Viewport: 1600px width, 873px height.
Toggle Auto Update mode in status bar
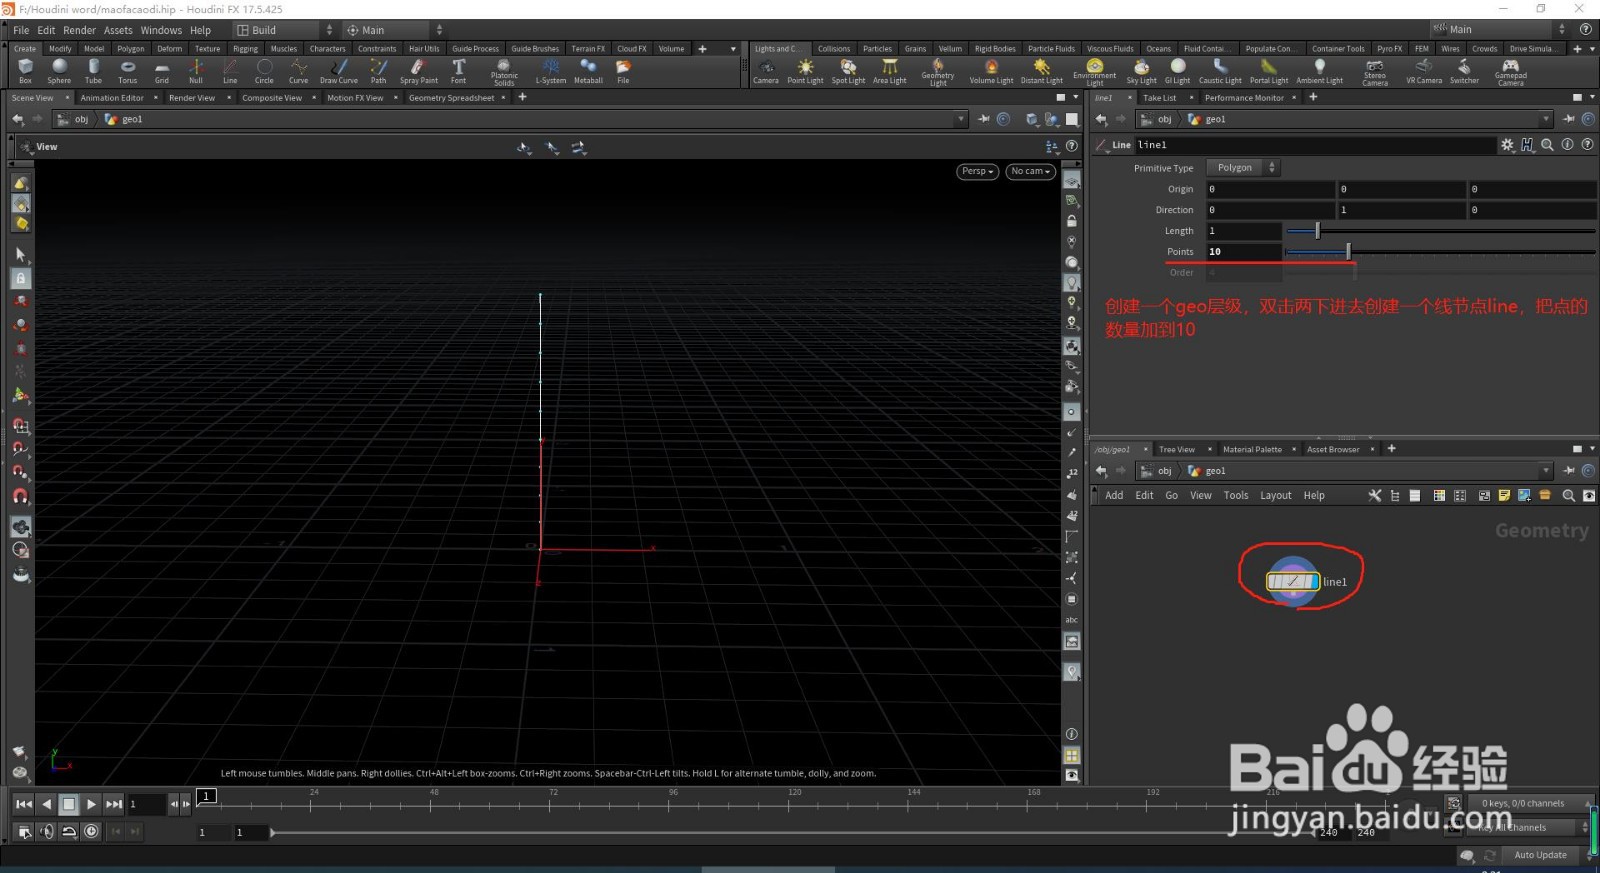(x=1540, y=855)
